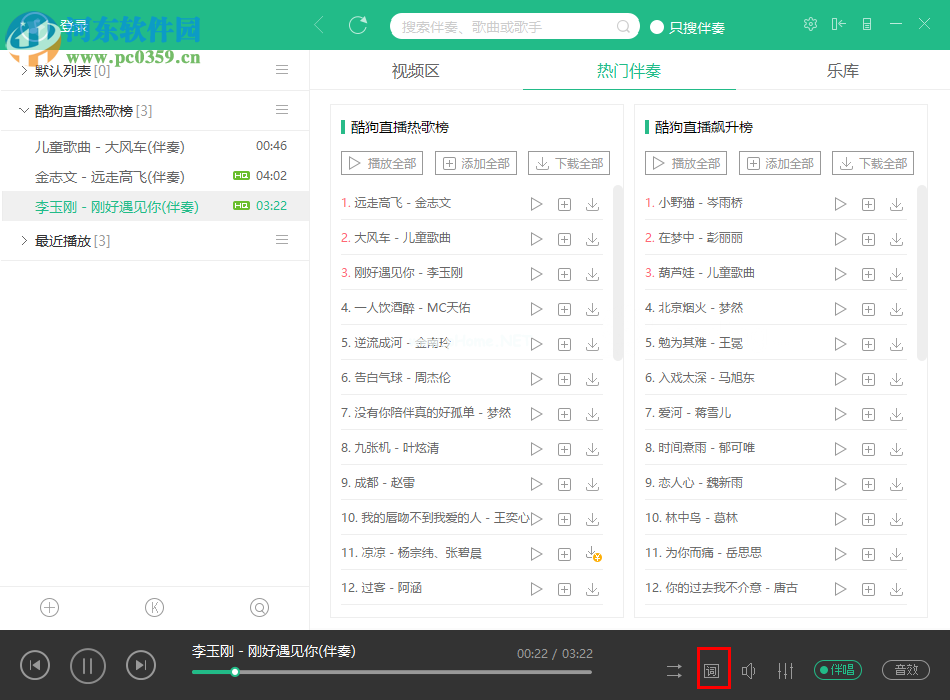This screenshot has height=700, width=950.
Task: Click the refresh icon beside the search box
Action: coord(358,26)
